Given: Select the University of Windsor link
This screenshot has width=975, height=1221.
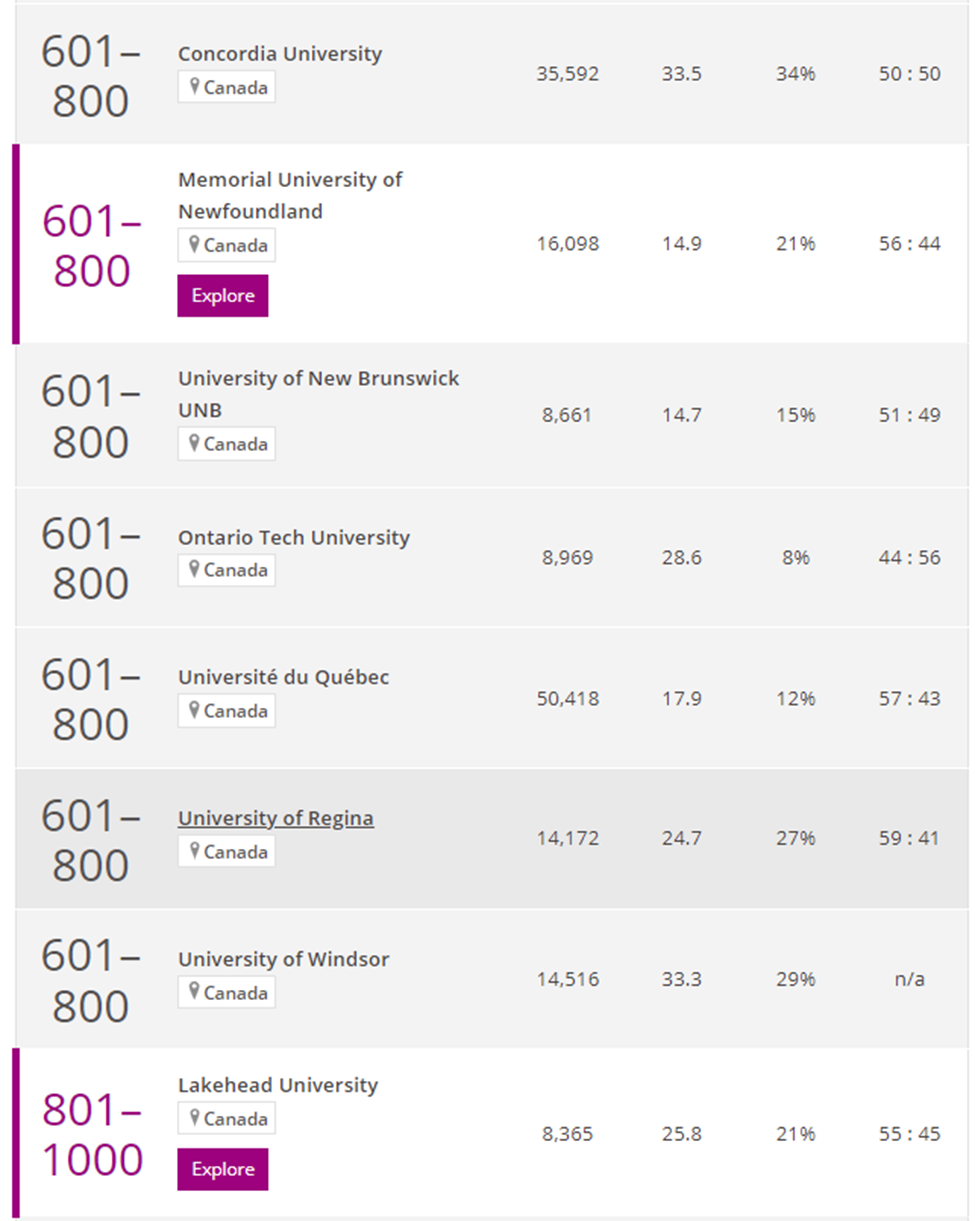Looking at the screenshot, I should [x=284, y=960].
